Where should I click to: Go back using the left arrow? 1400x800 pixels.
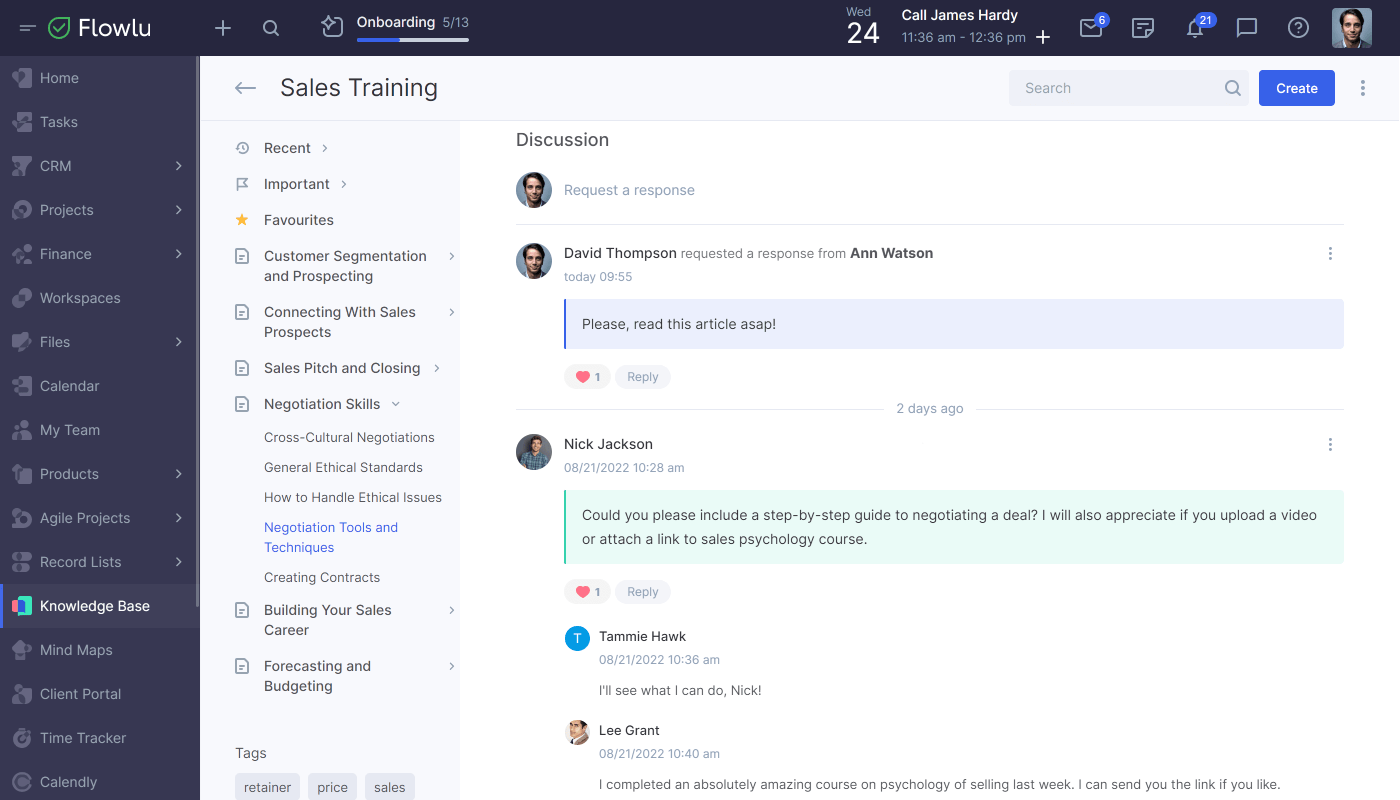pyautogui.click(x=245, y=88)
